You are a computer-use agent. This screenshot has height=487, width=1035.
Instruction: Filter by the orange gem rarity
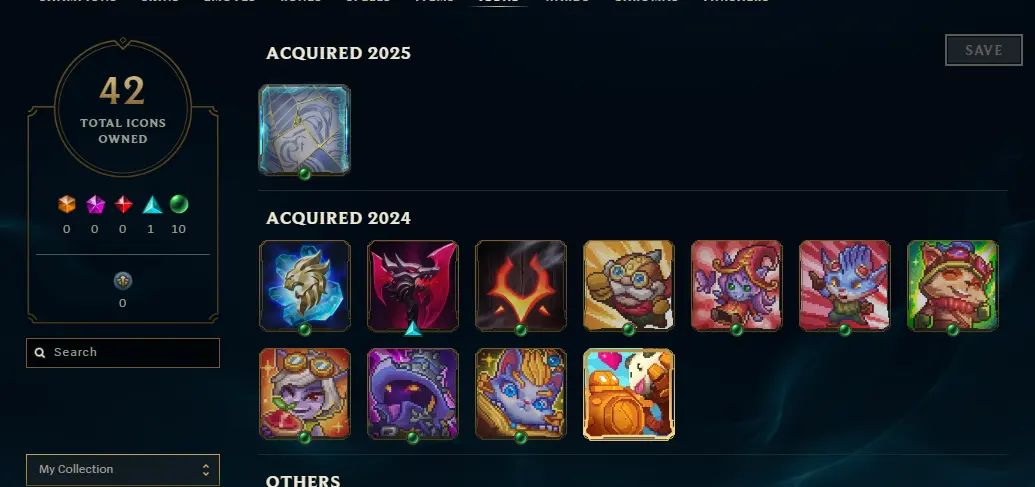pos(67,205)
